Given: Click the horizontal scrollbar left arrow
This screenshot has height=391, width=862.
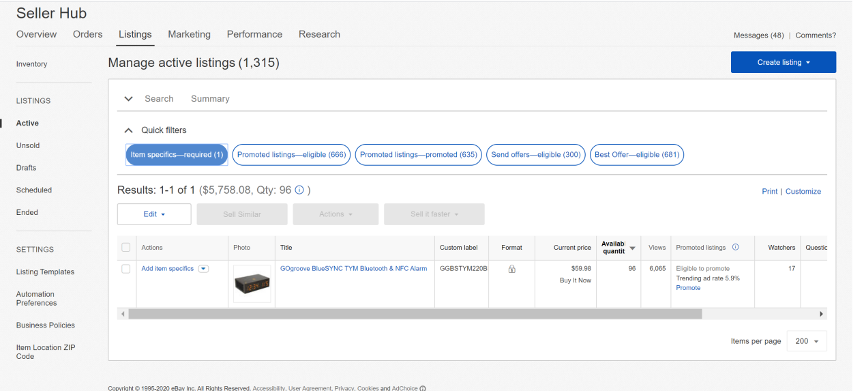Looking at the screenshot, I should pos(123,314).
